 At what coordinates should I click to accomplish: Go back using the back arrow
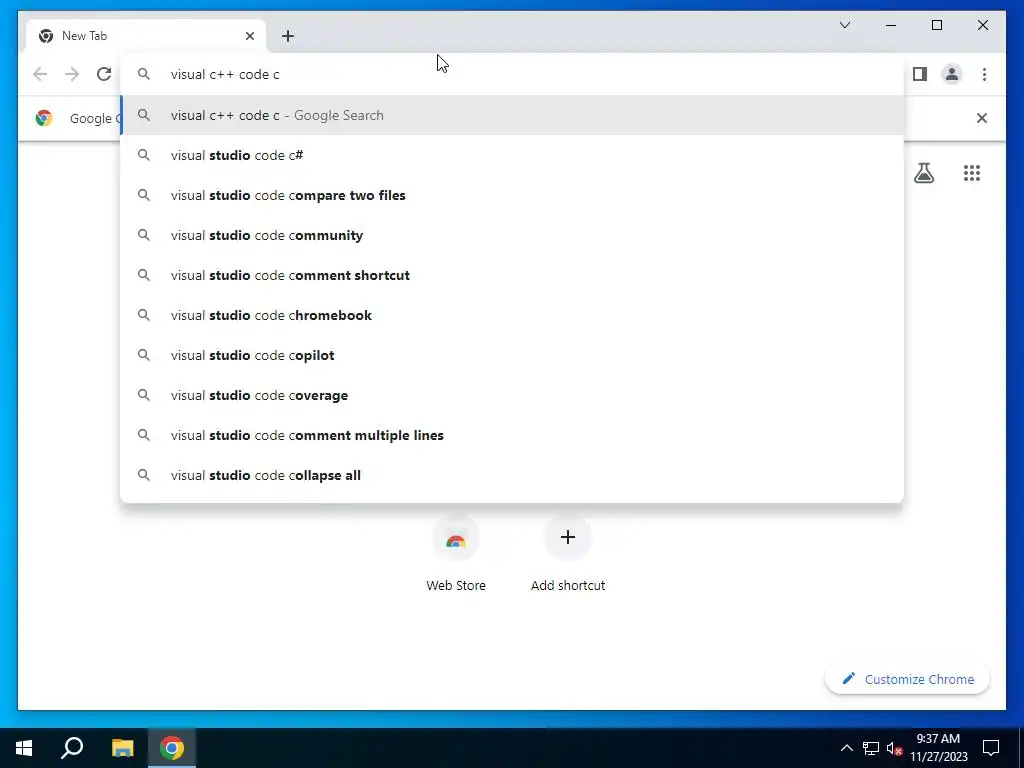[40, 74]
